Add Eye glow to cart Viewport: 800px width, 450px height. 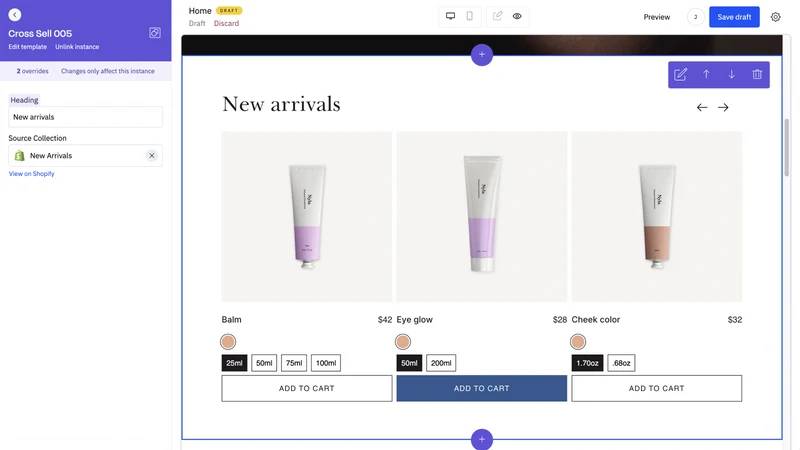[482, 388]
